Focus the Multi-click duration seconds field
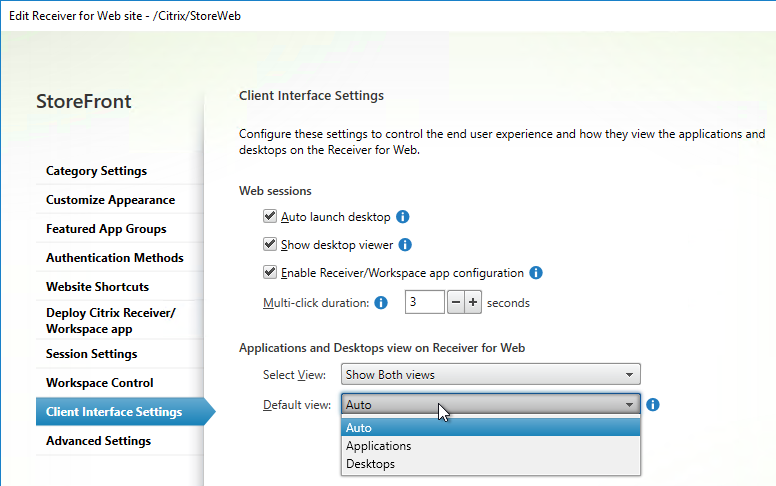776x486 pixels. [x=425, y=302]
